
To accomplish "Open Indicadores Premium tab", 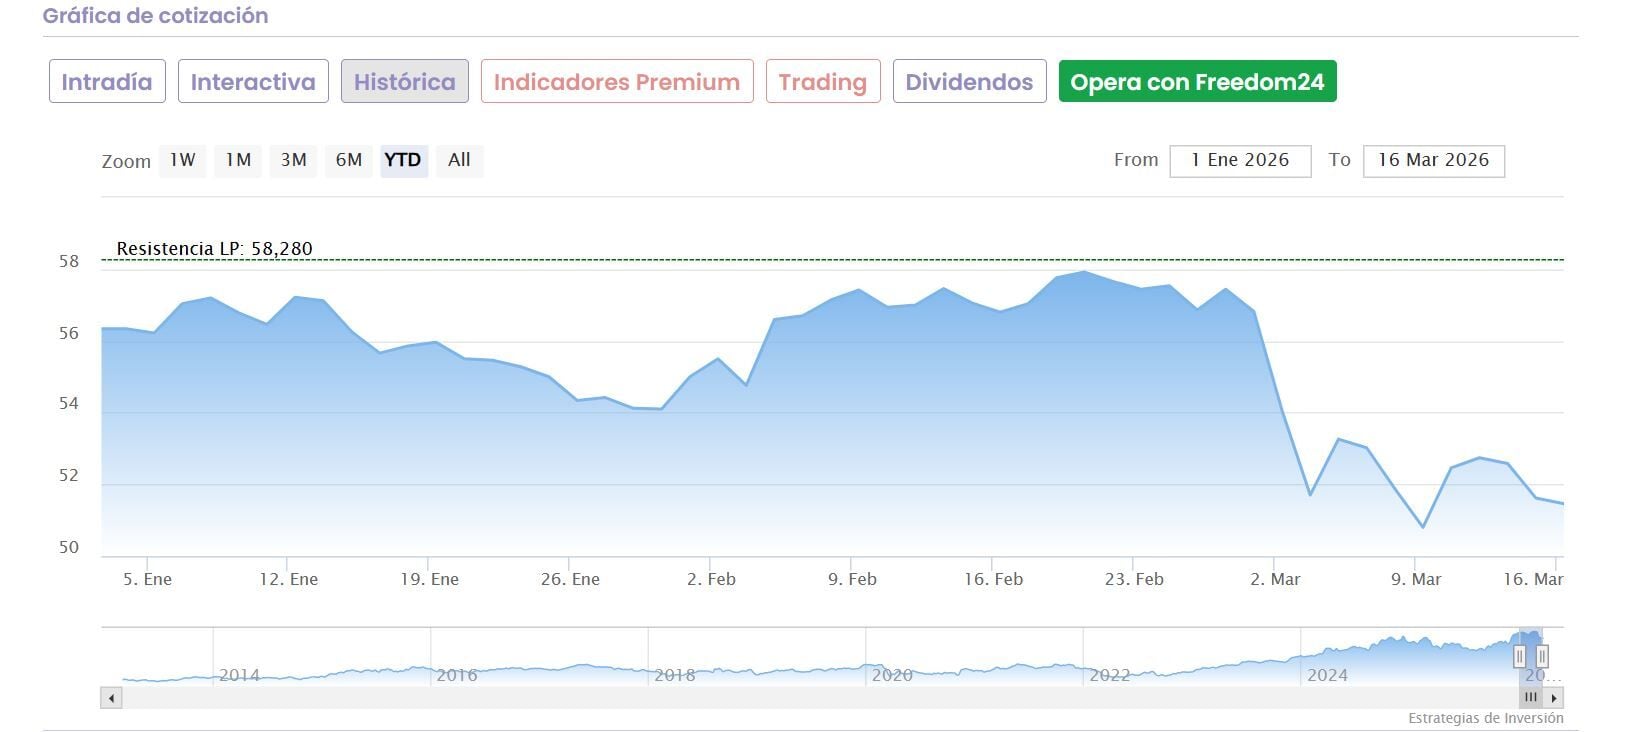I will pos(617,82).
